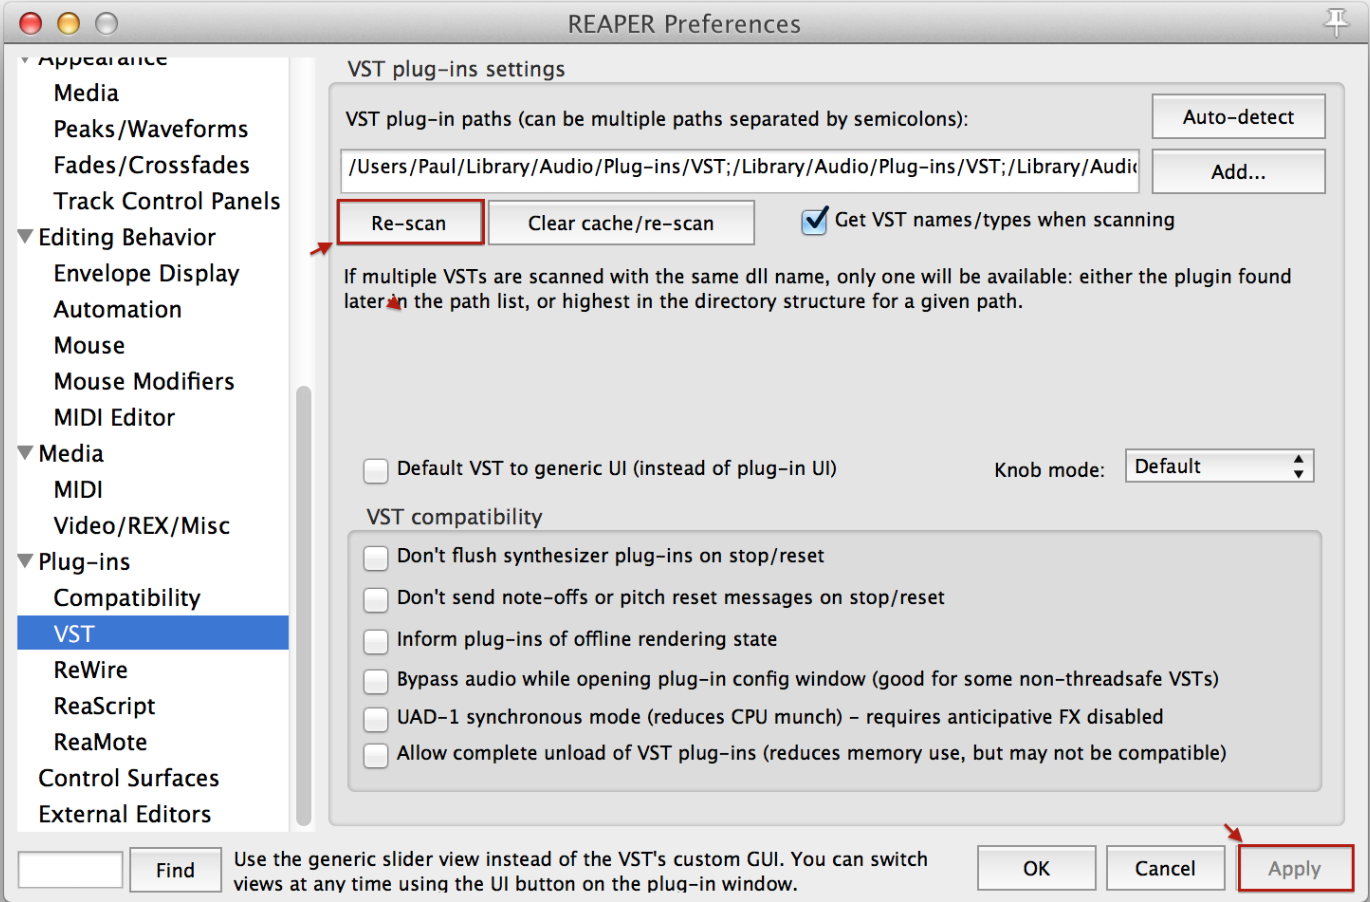The height and width of the screenshot is (902, 1370).
Task: Check Don't flush synthesizer plug-ins on stop/reset
Action: coord(376,557)
